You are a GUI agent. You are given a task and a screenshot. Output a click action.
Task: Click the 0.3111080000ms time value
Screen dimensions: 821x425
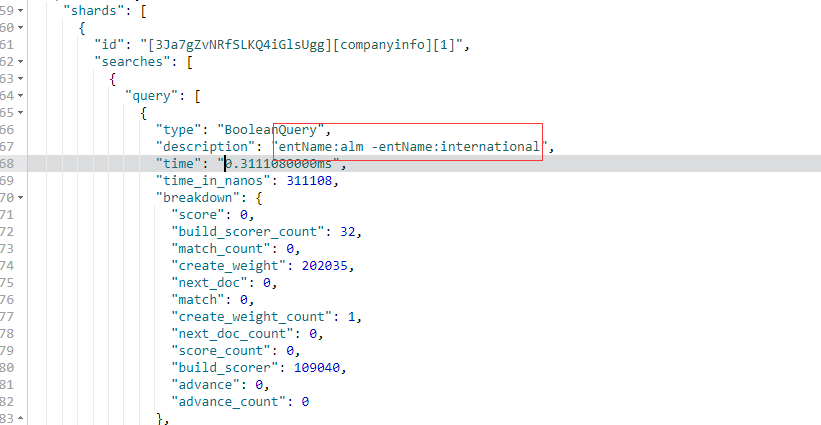coord(278,163)
